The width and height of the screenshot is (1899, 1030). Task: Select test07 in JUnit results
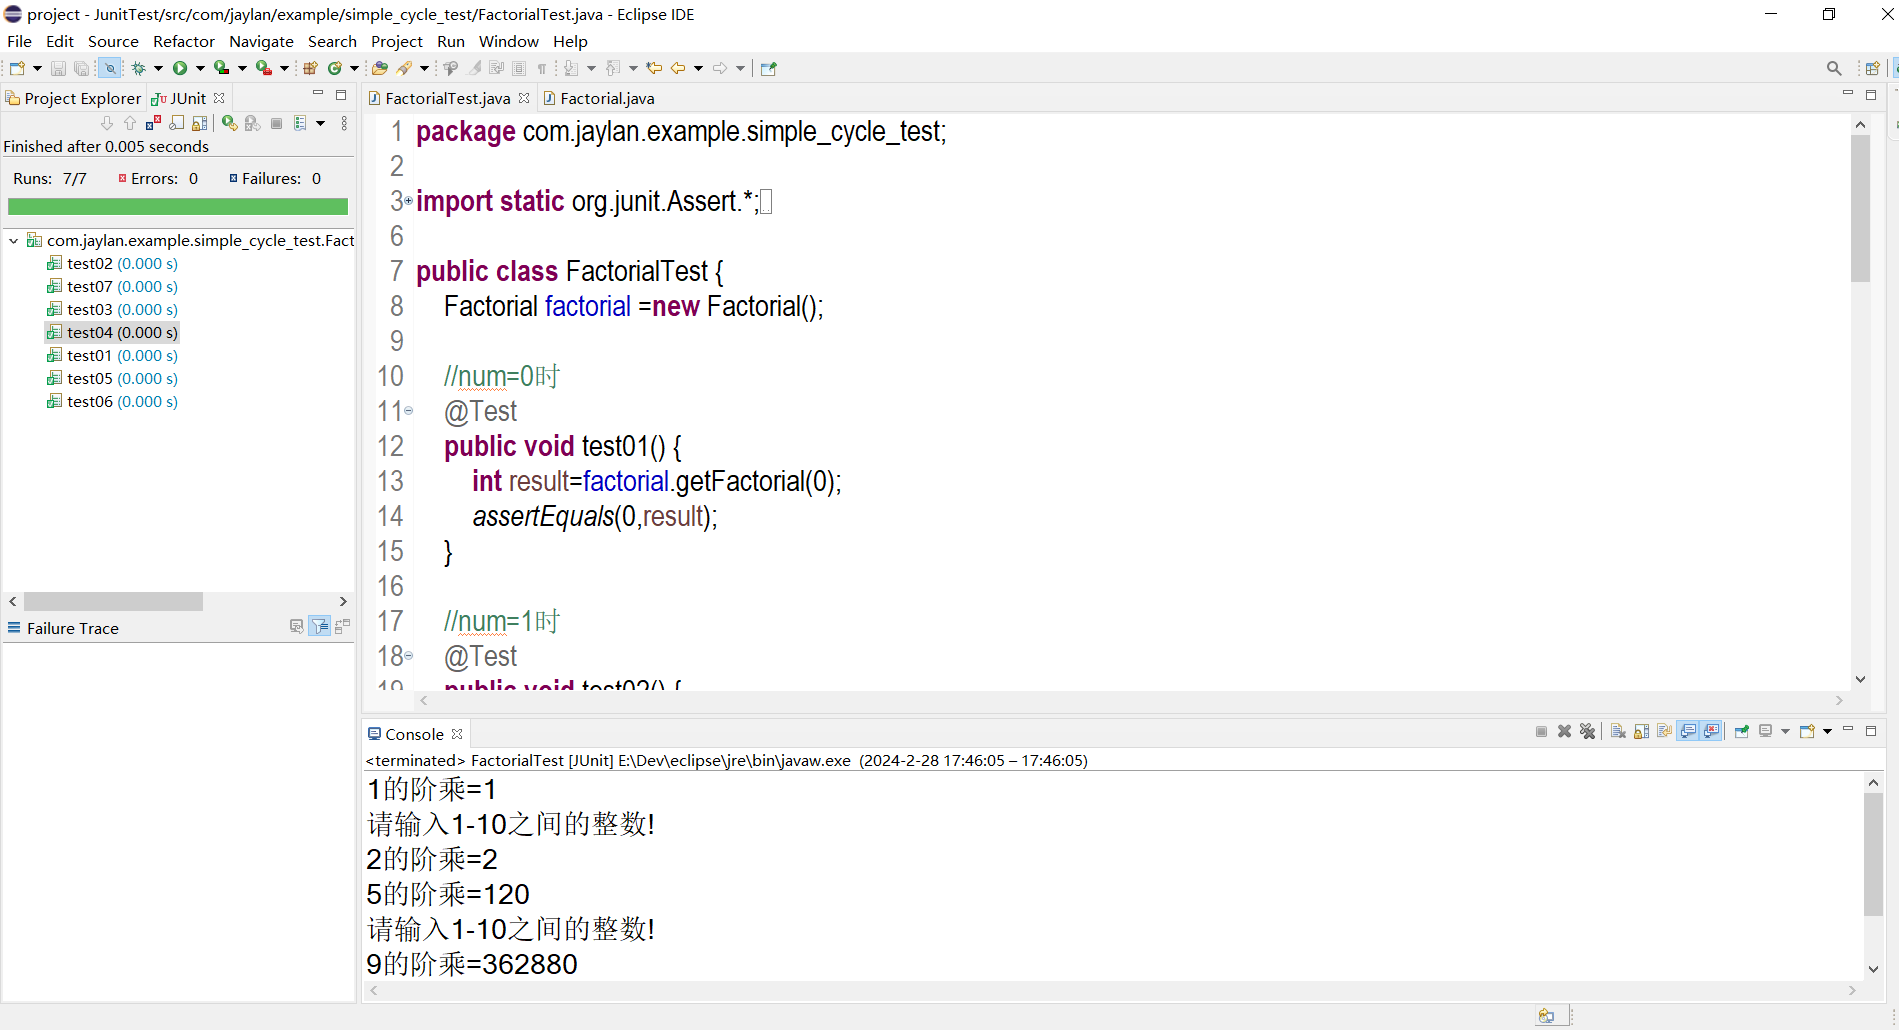[x=112, y=287]
